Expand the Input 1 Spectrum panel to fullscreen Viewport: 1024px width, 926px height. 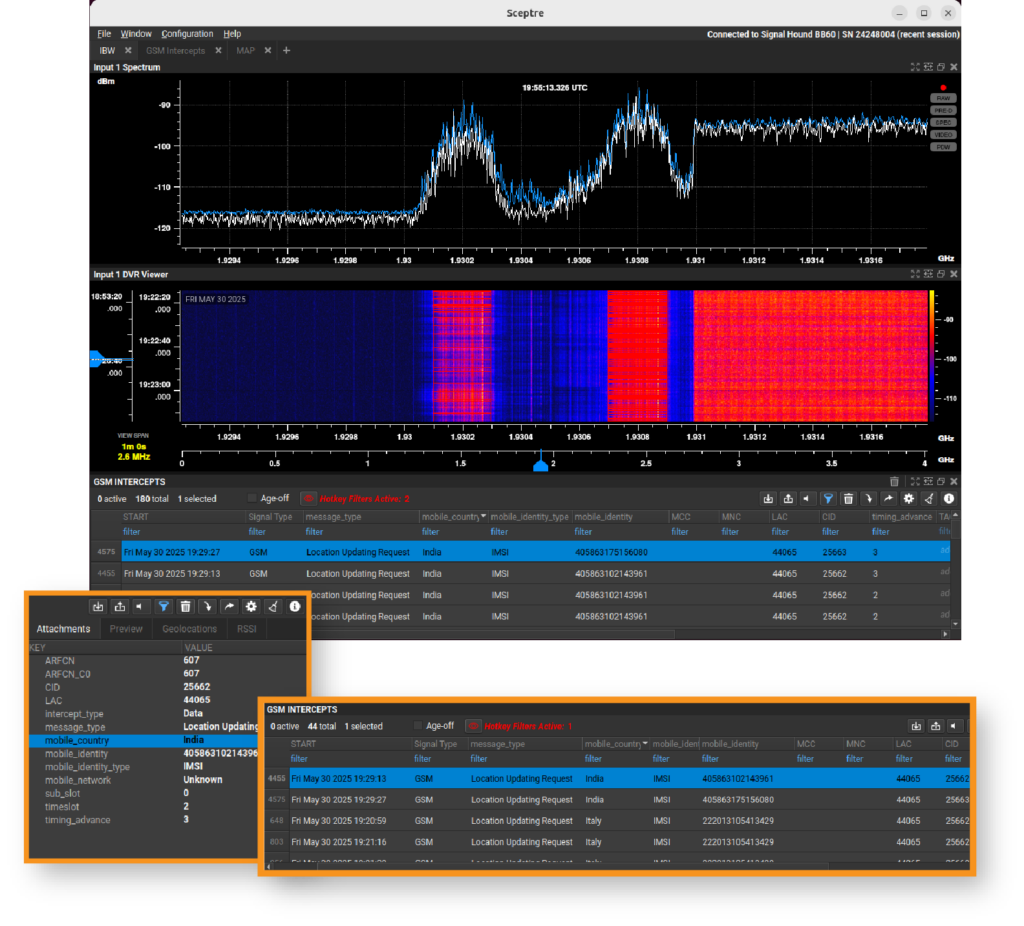click(x=914, y=67)
